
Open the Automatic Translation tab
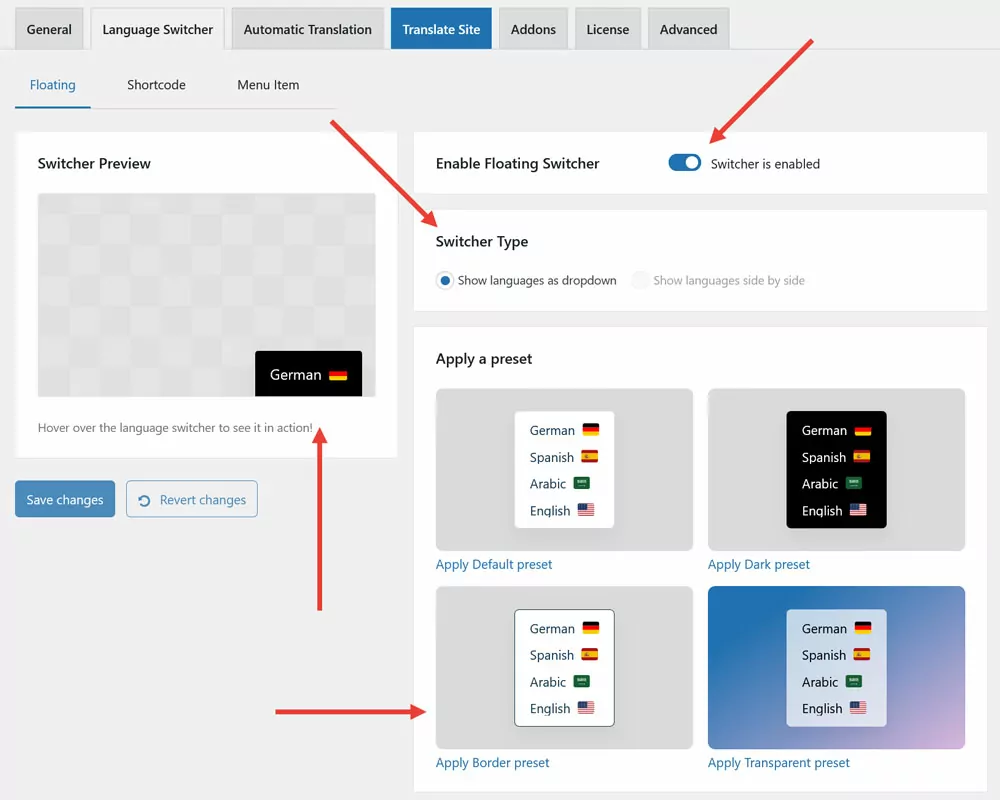click(307, 28)
